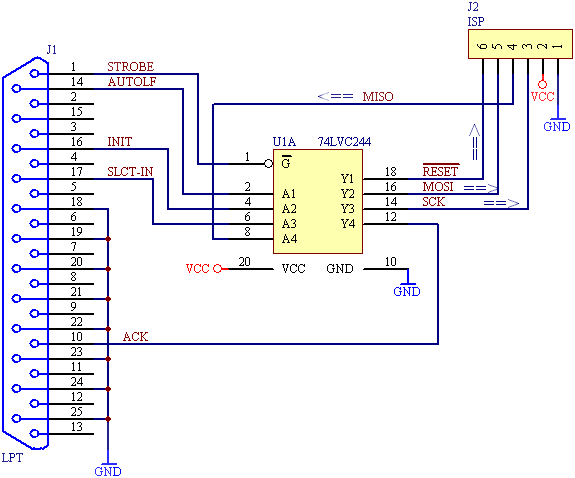Select the ACK net label
This screenshot has height=478, width=575.
point(135,337)
